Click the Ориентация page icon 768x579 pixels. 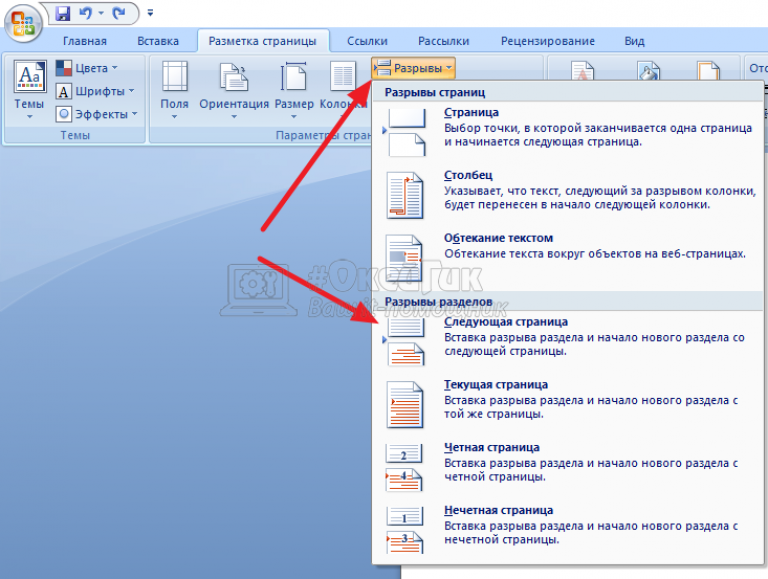pos(234,77)
